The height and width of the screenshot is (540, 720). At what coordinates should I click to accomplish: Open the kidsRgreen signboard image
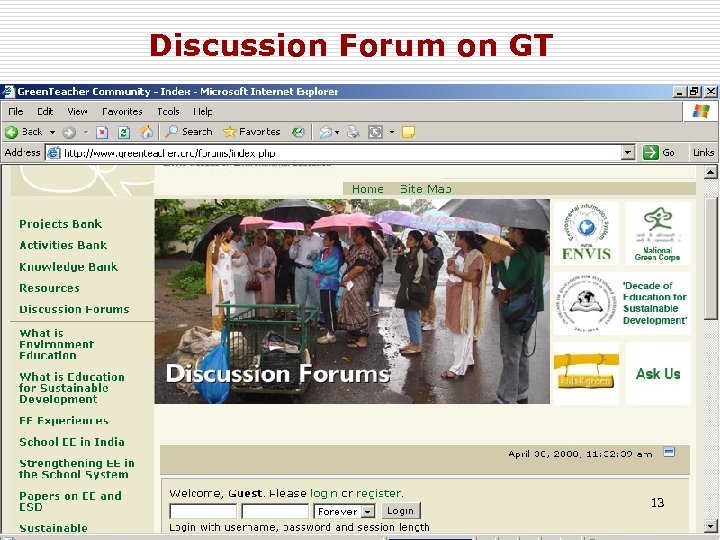point(586,372)
